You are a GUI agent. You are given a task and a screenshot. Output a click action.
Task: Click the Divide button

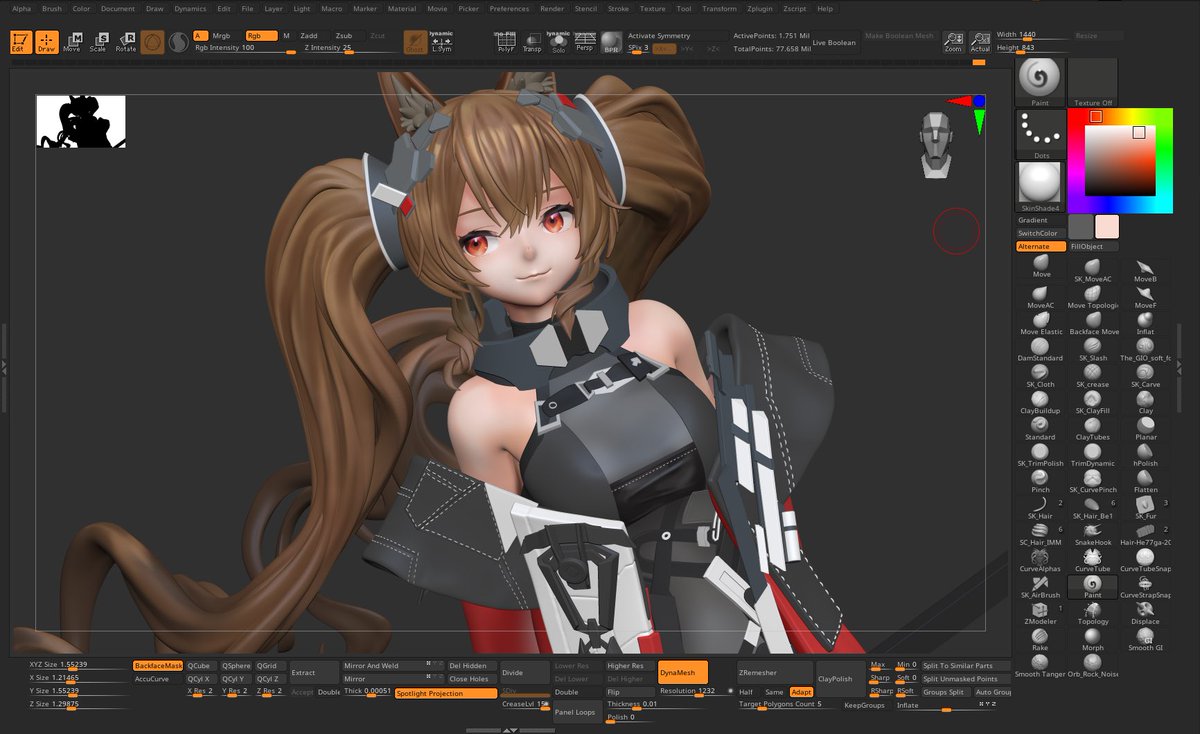pyautogui.click(x=525, y=672)
